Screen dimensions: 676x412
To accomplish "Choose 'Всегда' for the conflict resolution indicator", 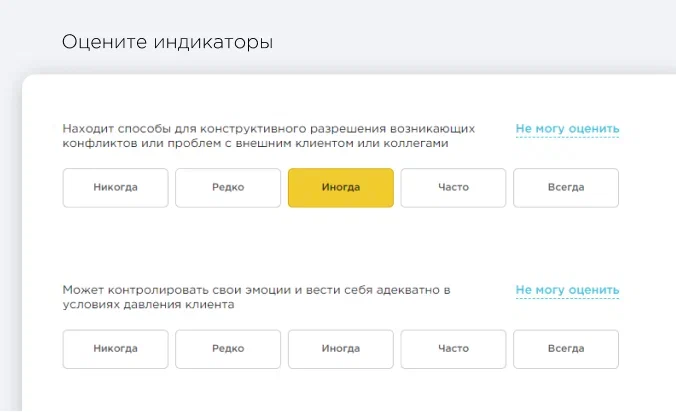I will click(x=566, y=187).
